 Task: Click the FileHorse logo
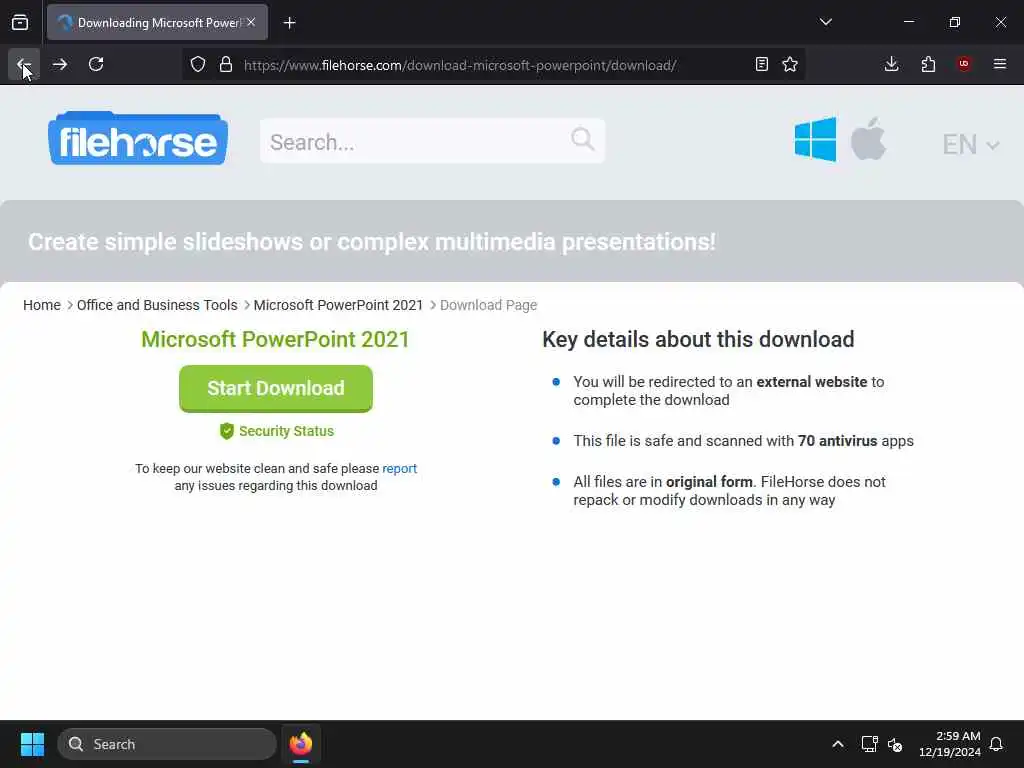138,138
